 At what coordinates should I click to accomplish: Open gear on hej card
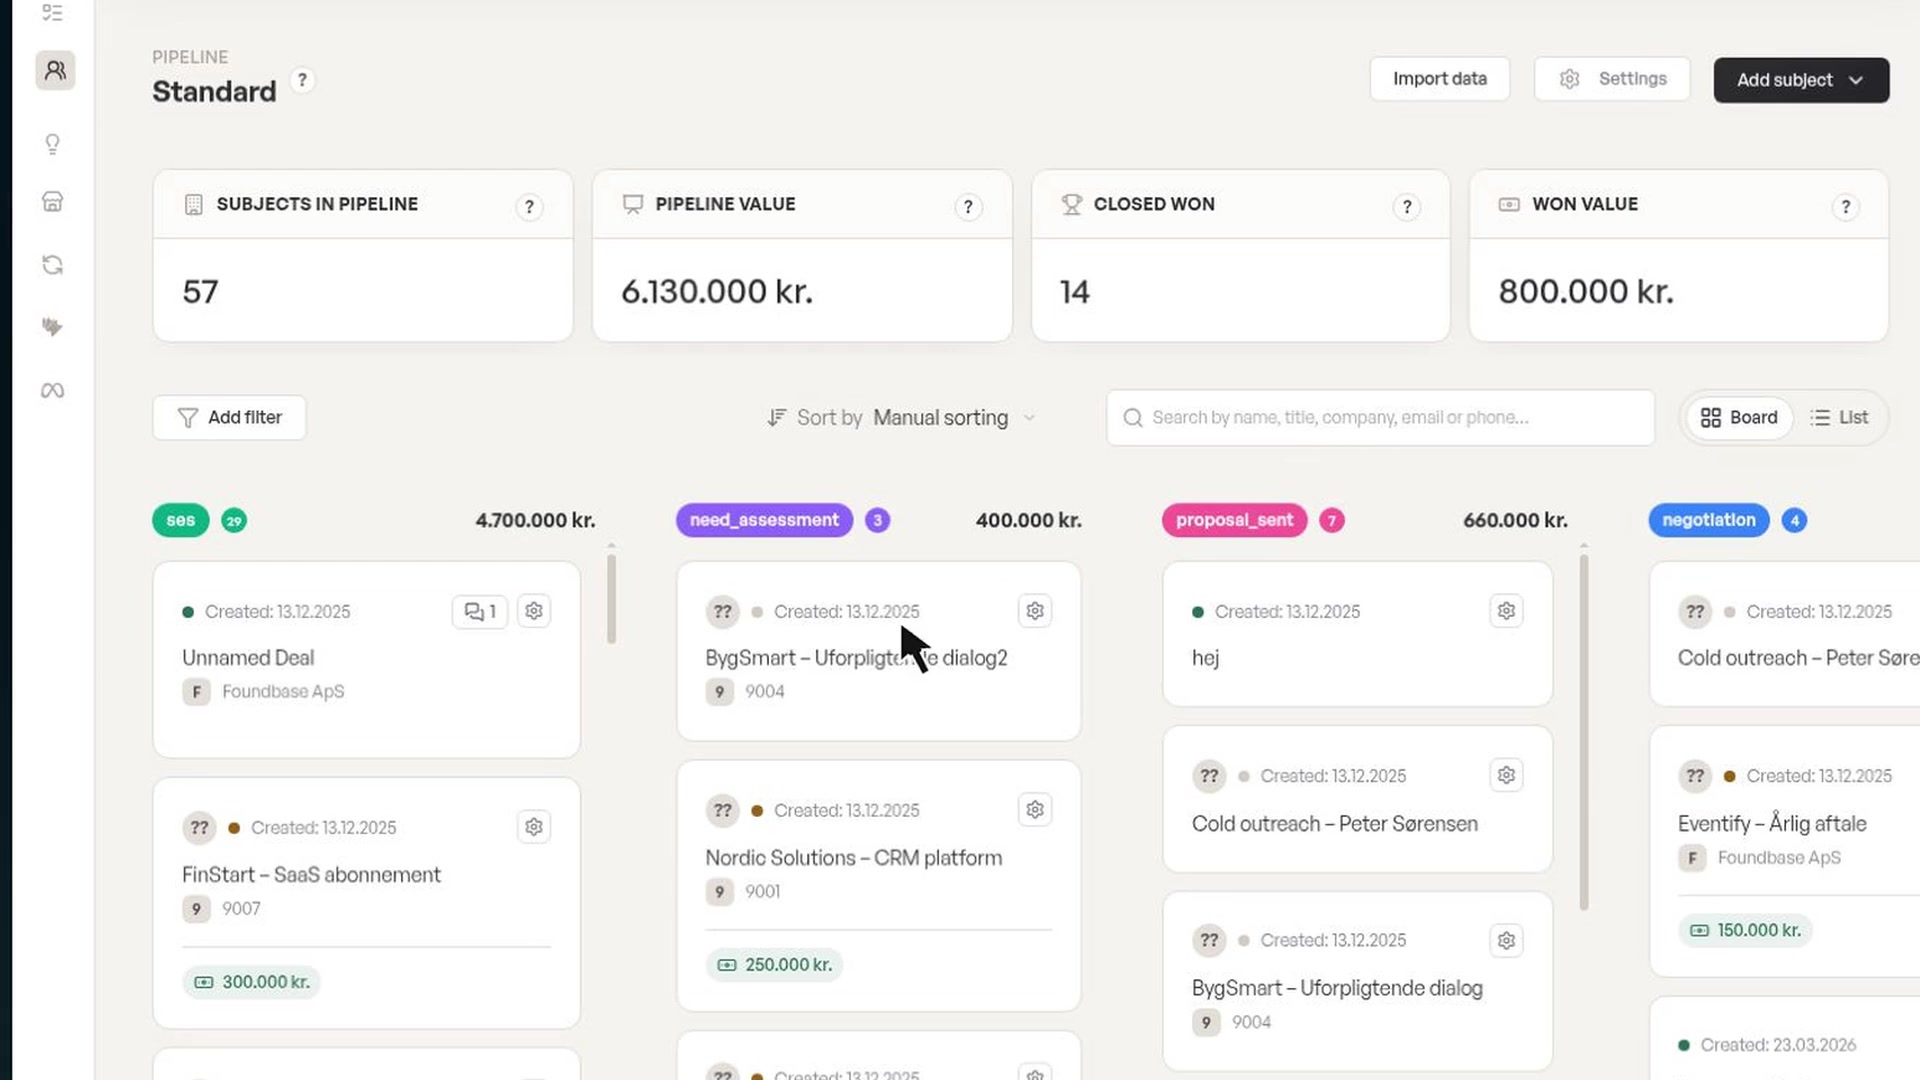(x=1506, y=611)
